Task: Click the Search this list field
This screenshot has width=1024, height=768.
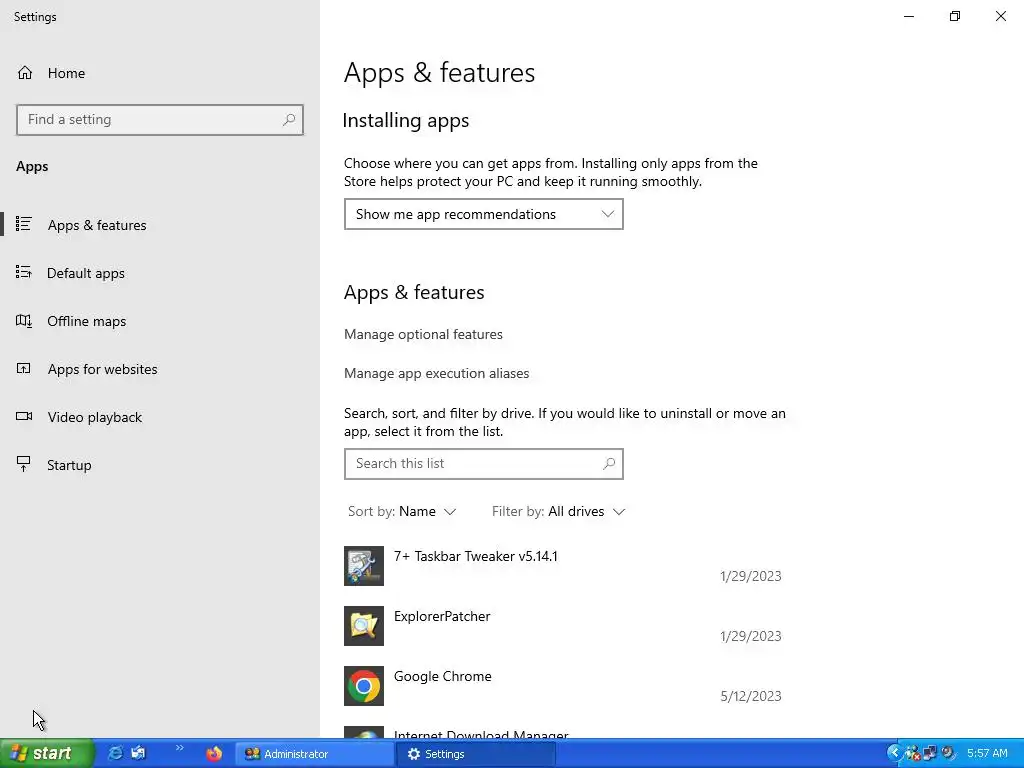Action: coord(483,464)
